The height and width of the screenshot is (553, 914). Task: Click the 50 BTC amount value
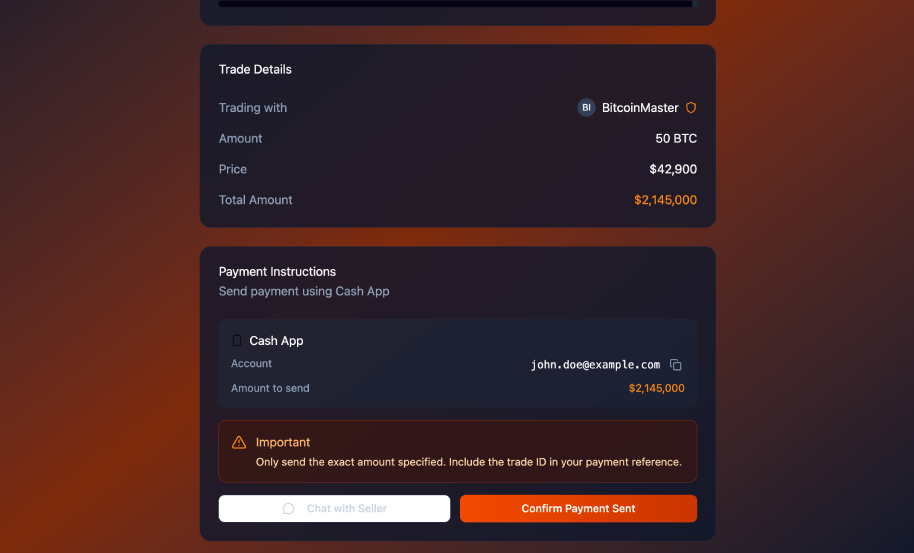(676, 139)
